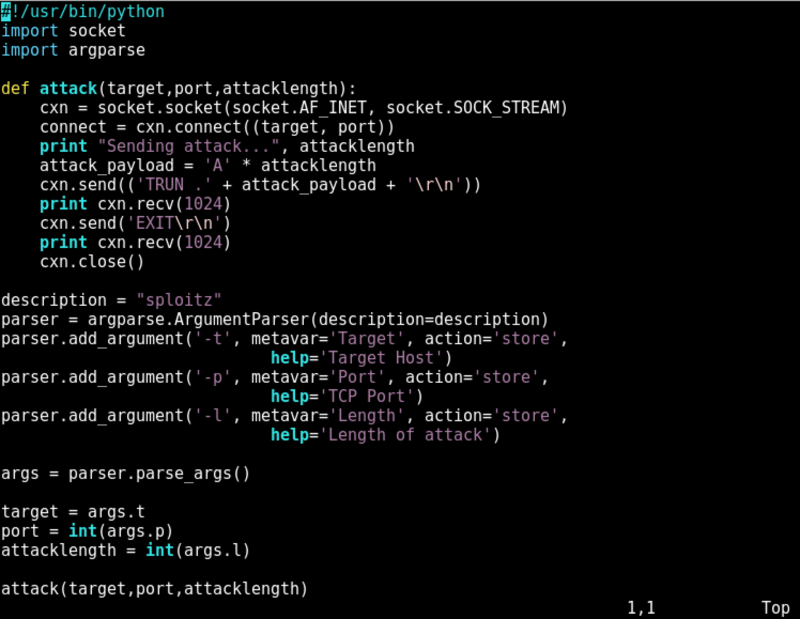Click 'attack_payload' variable assignment
Viewport: 800px width, 619px height.
(107, 165)
